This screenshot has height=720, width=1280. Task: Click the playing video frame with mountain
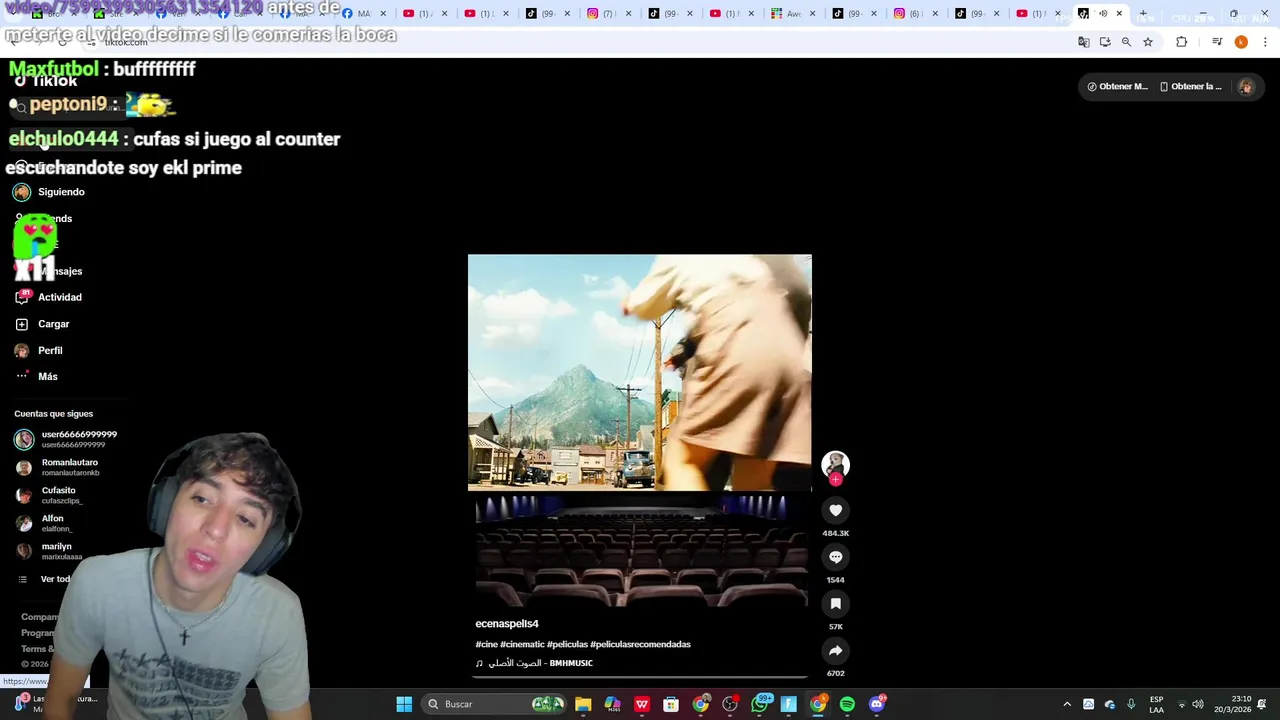[x=640, y=372]
